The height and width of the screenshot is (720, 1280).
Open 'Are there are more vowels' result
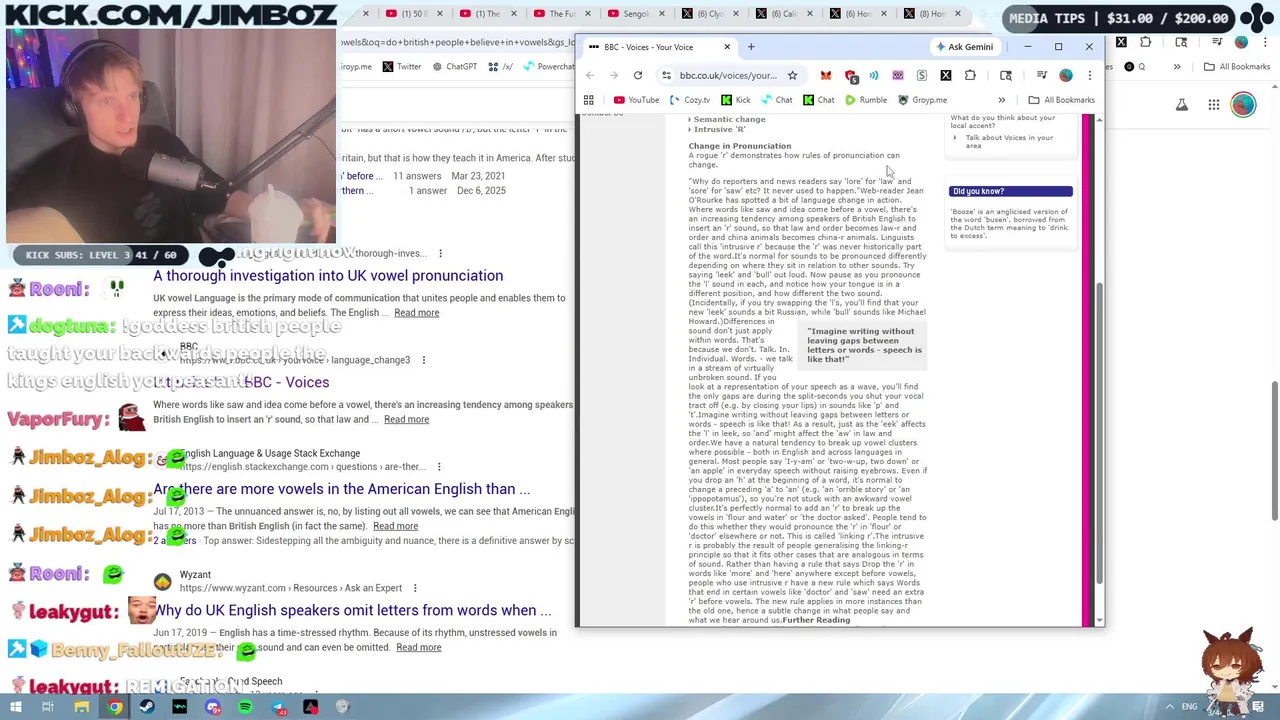342,489
